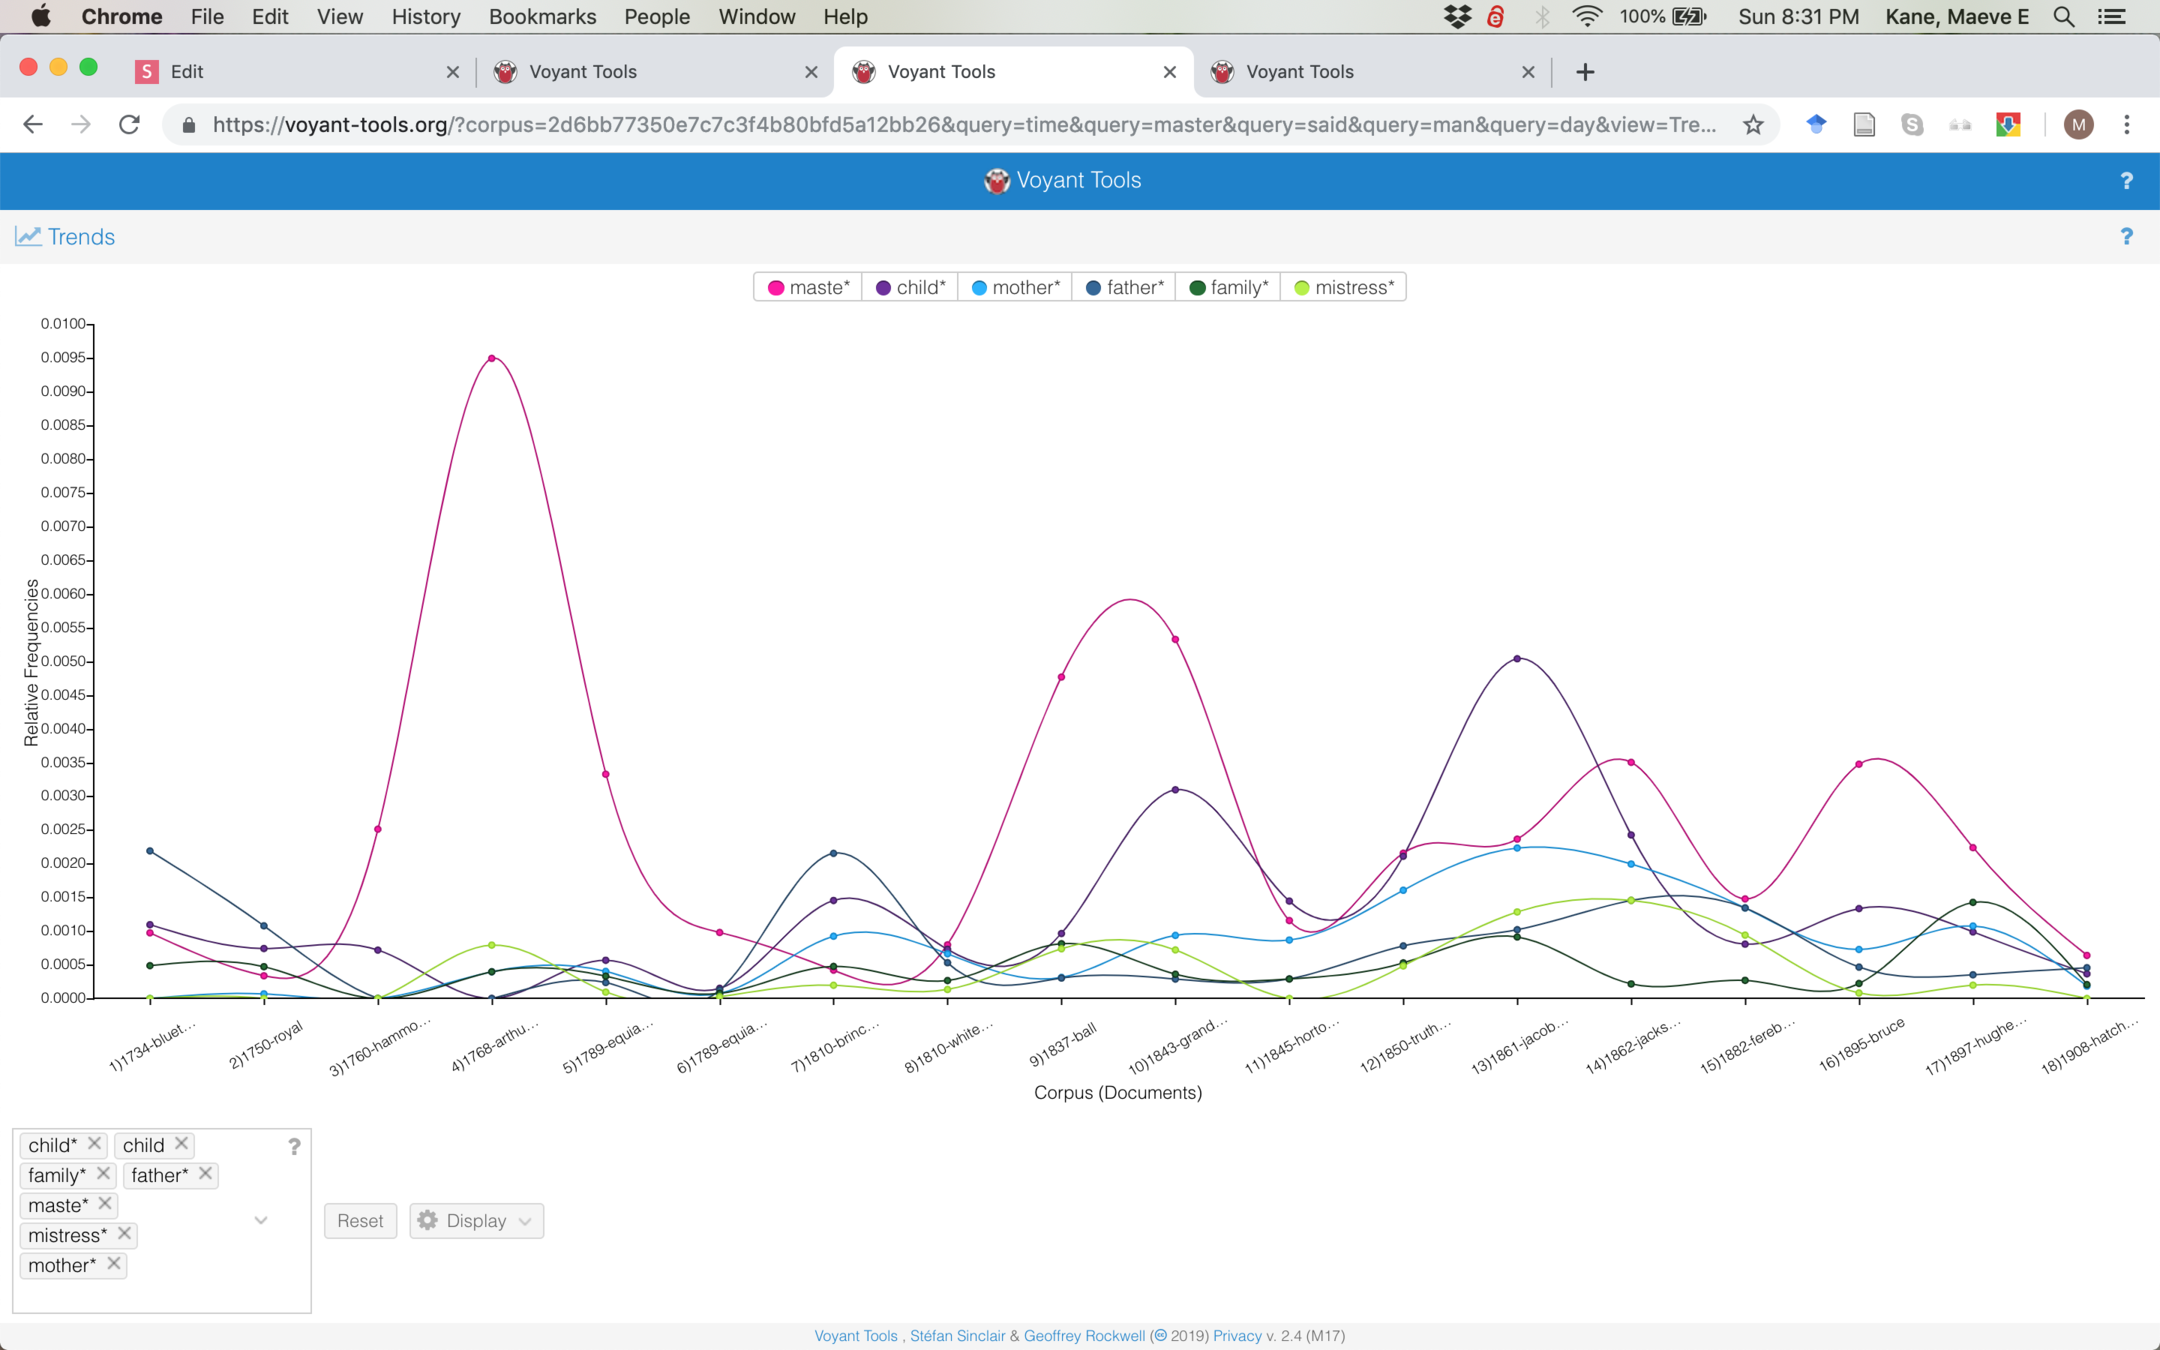Toggle the maste* series in legend

pos(808,288)
